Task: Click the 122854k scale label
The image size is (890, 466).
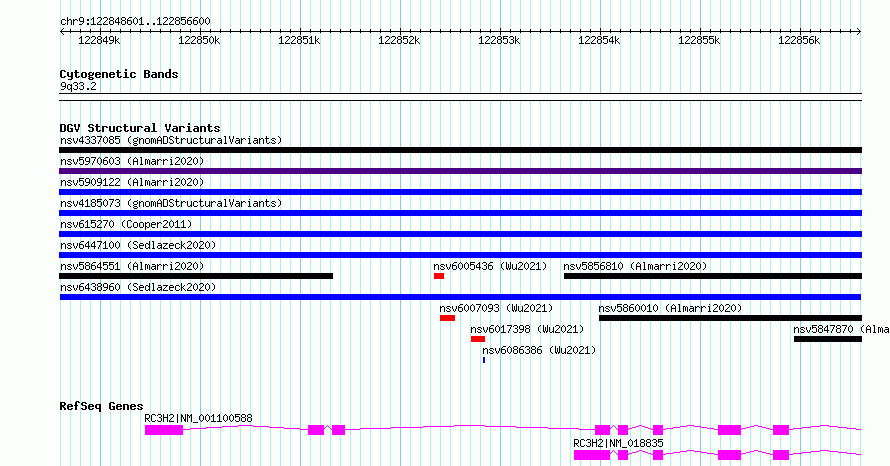Action: click(x=599, y=40)
